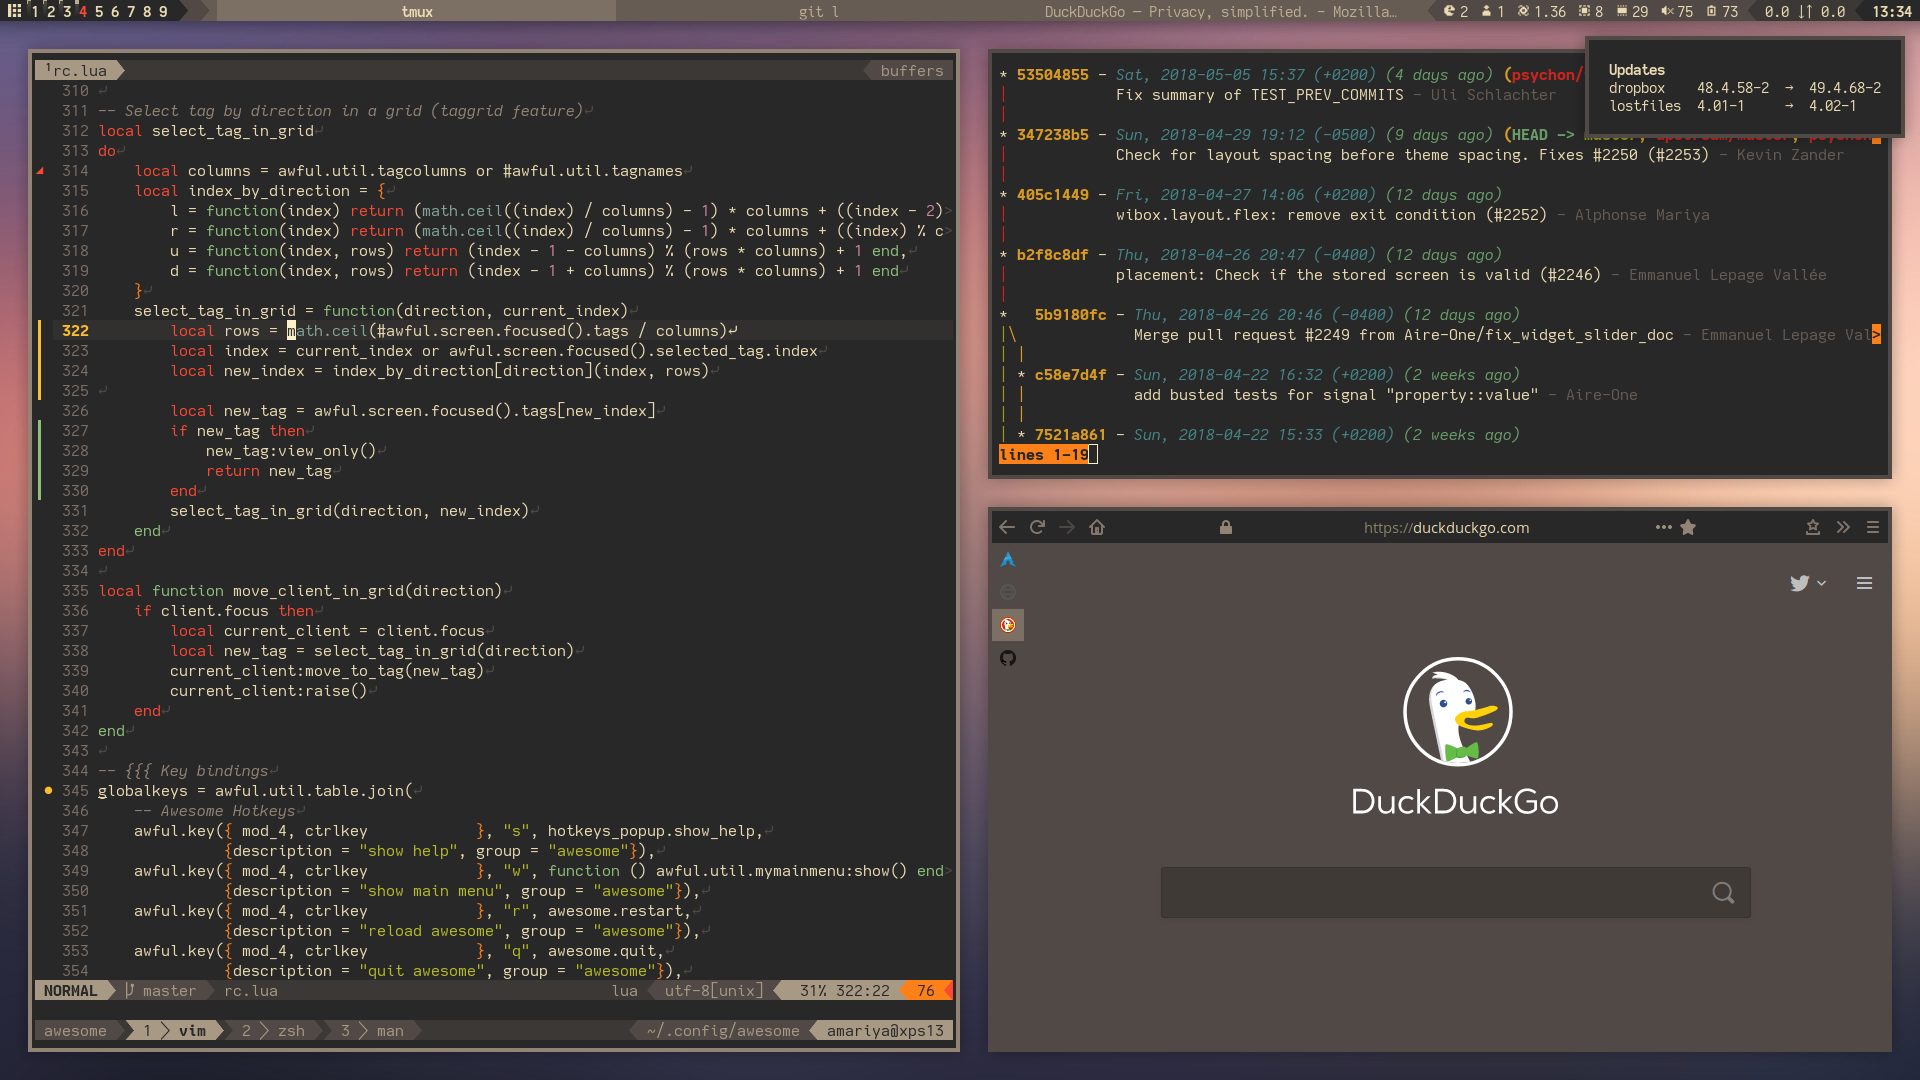1920x1080 pixels.
Task: Click the DuckDuckGo duck logo
Action: tap(1457, 712)
